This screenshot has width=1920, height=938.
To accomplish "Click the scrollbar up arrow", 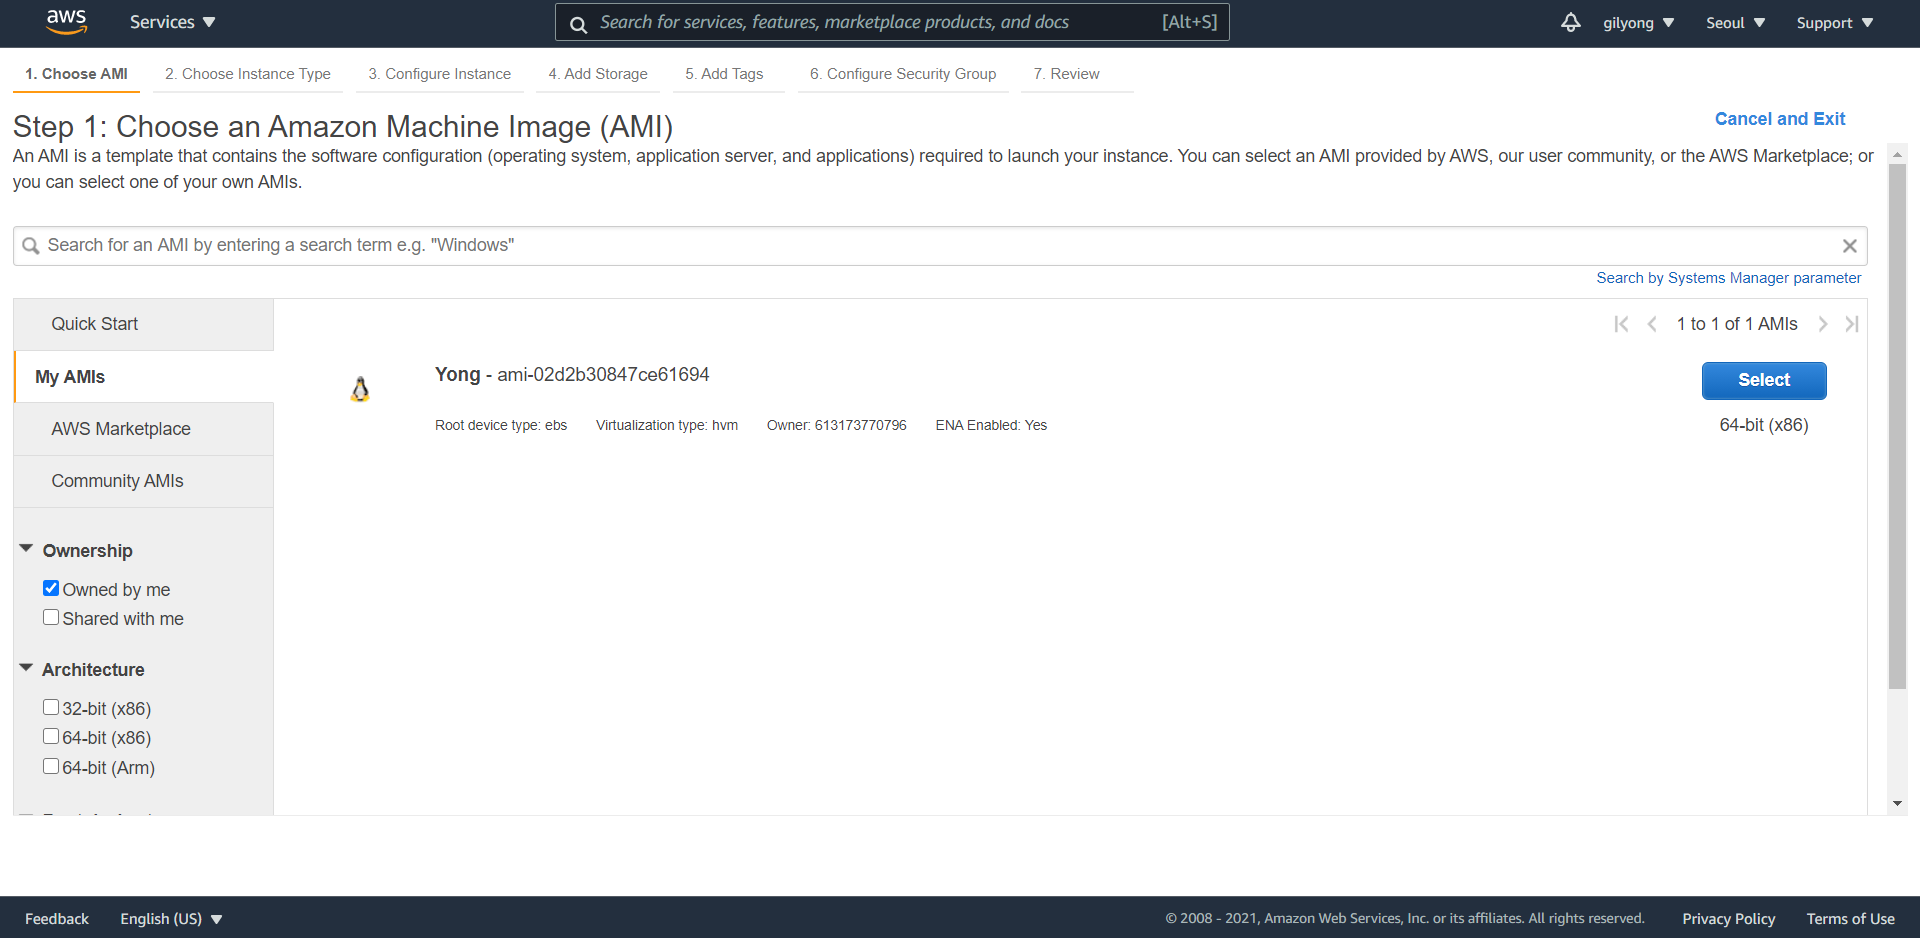I will point(1897,155).
